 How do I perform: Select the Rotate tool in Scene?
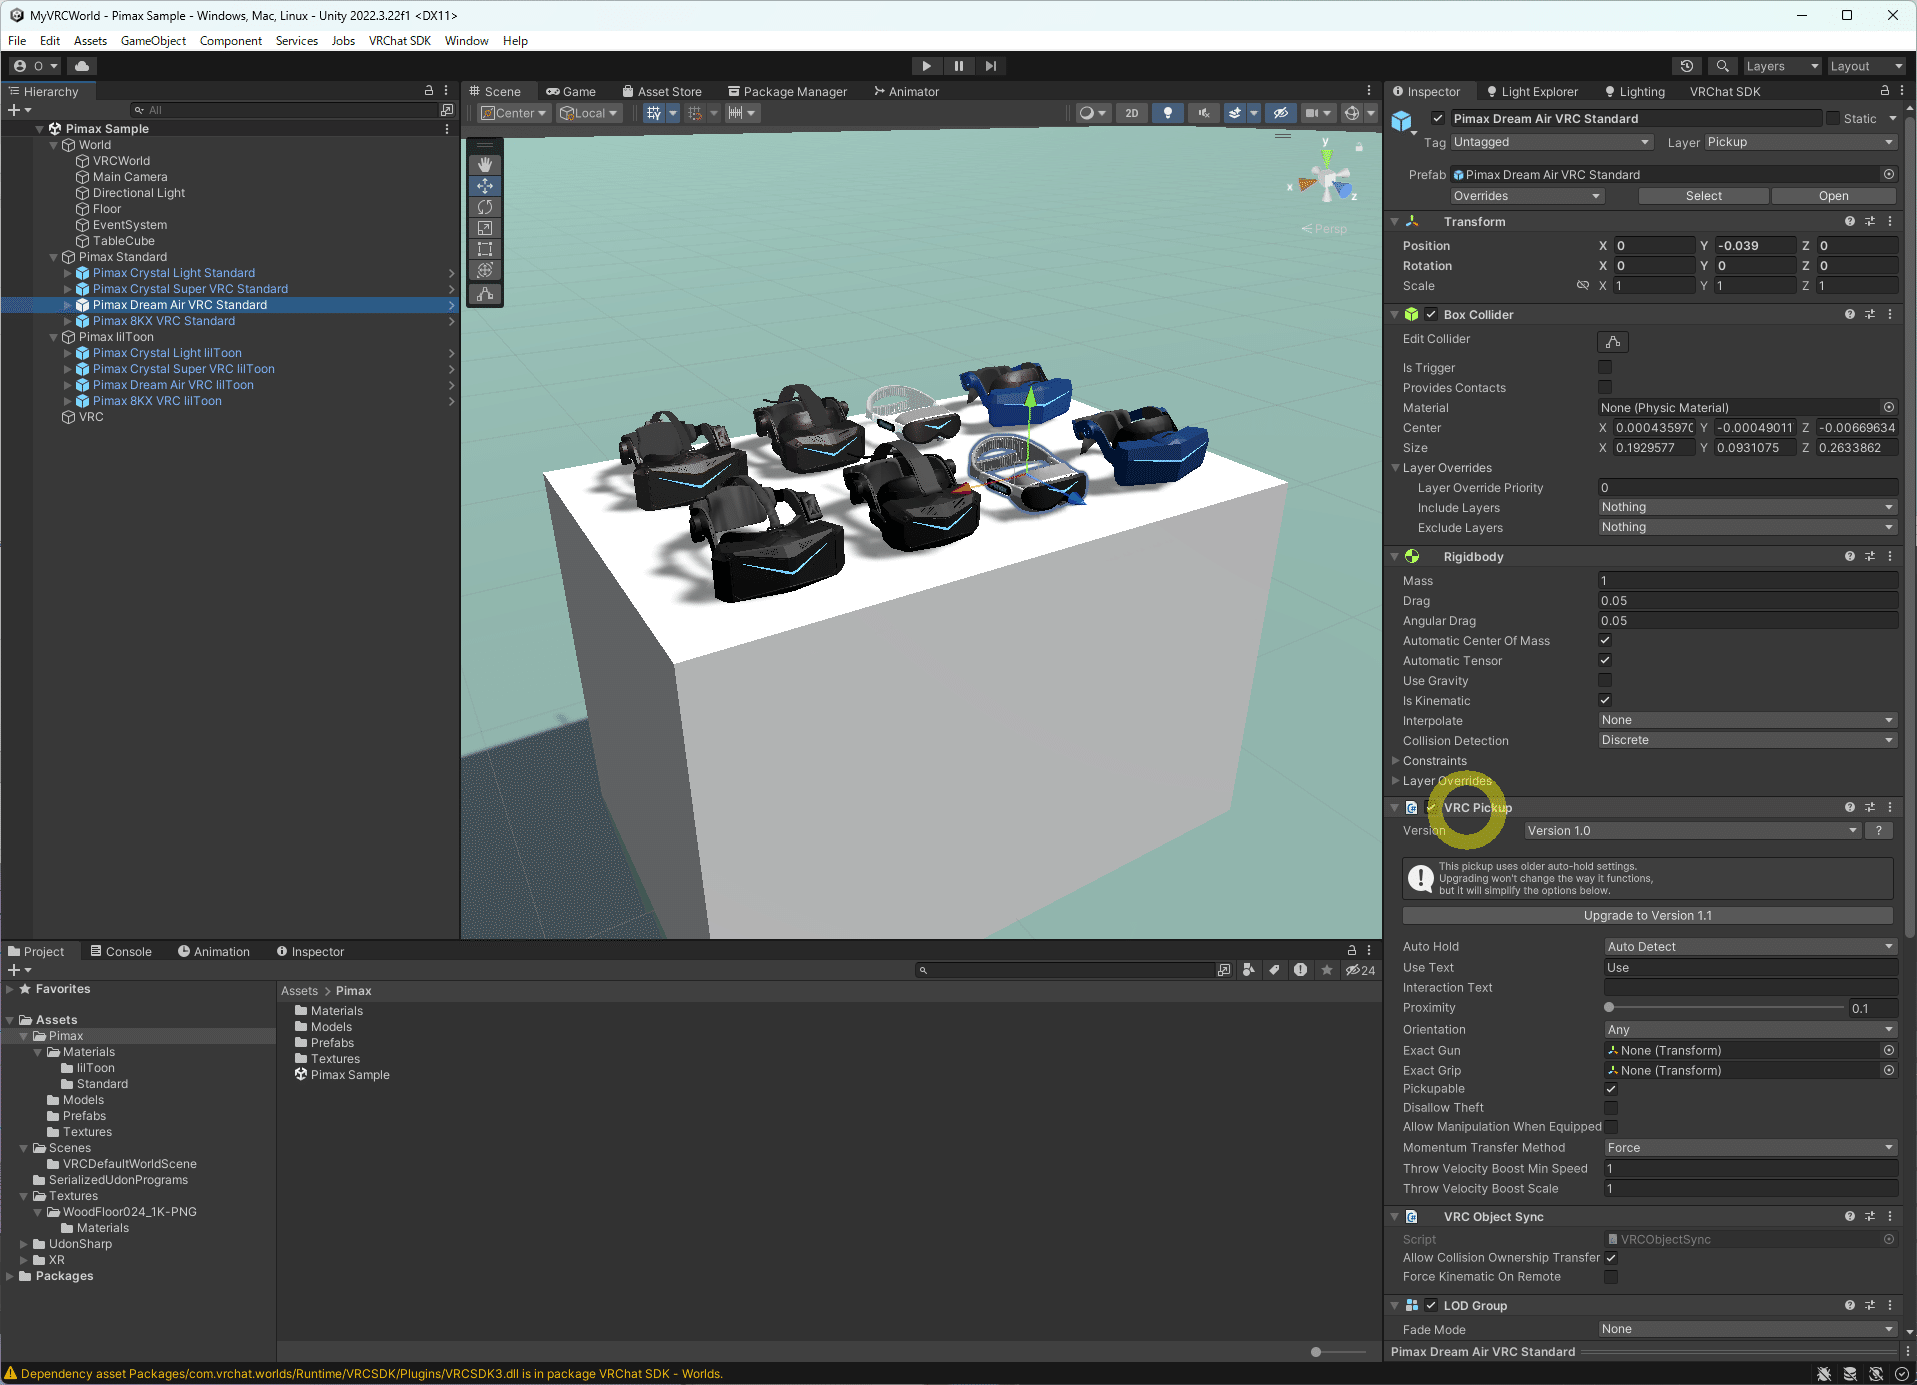485,207
